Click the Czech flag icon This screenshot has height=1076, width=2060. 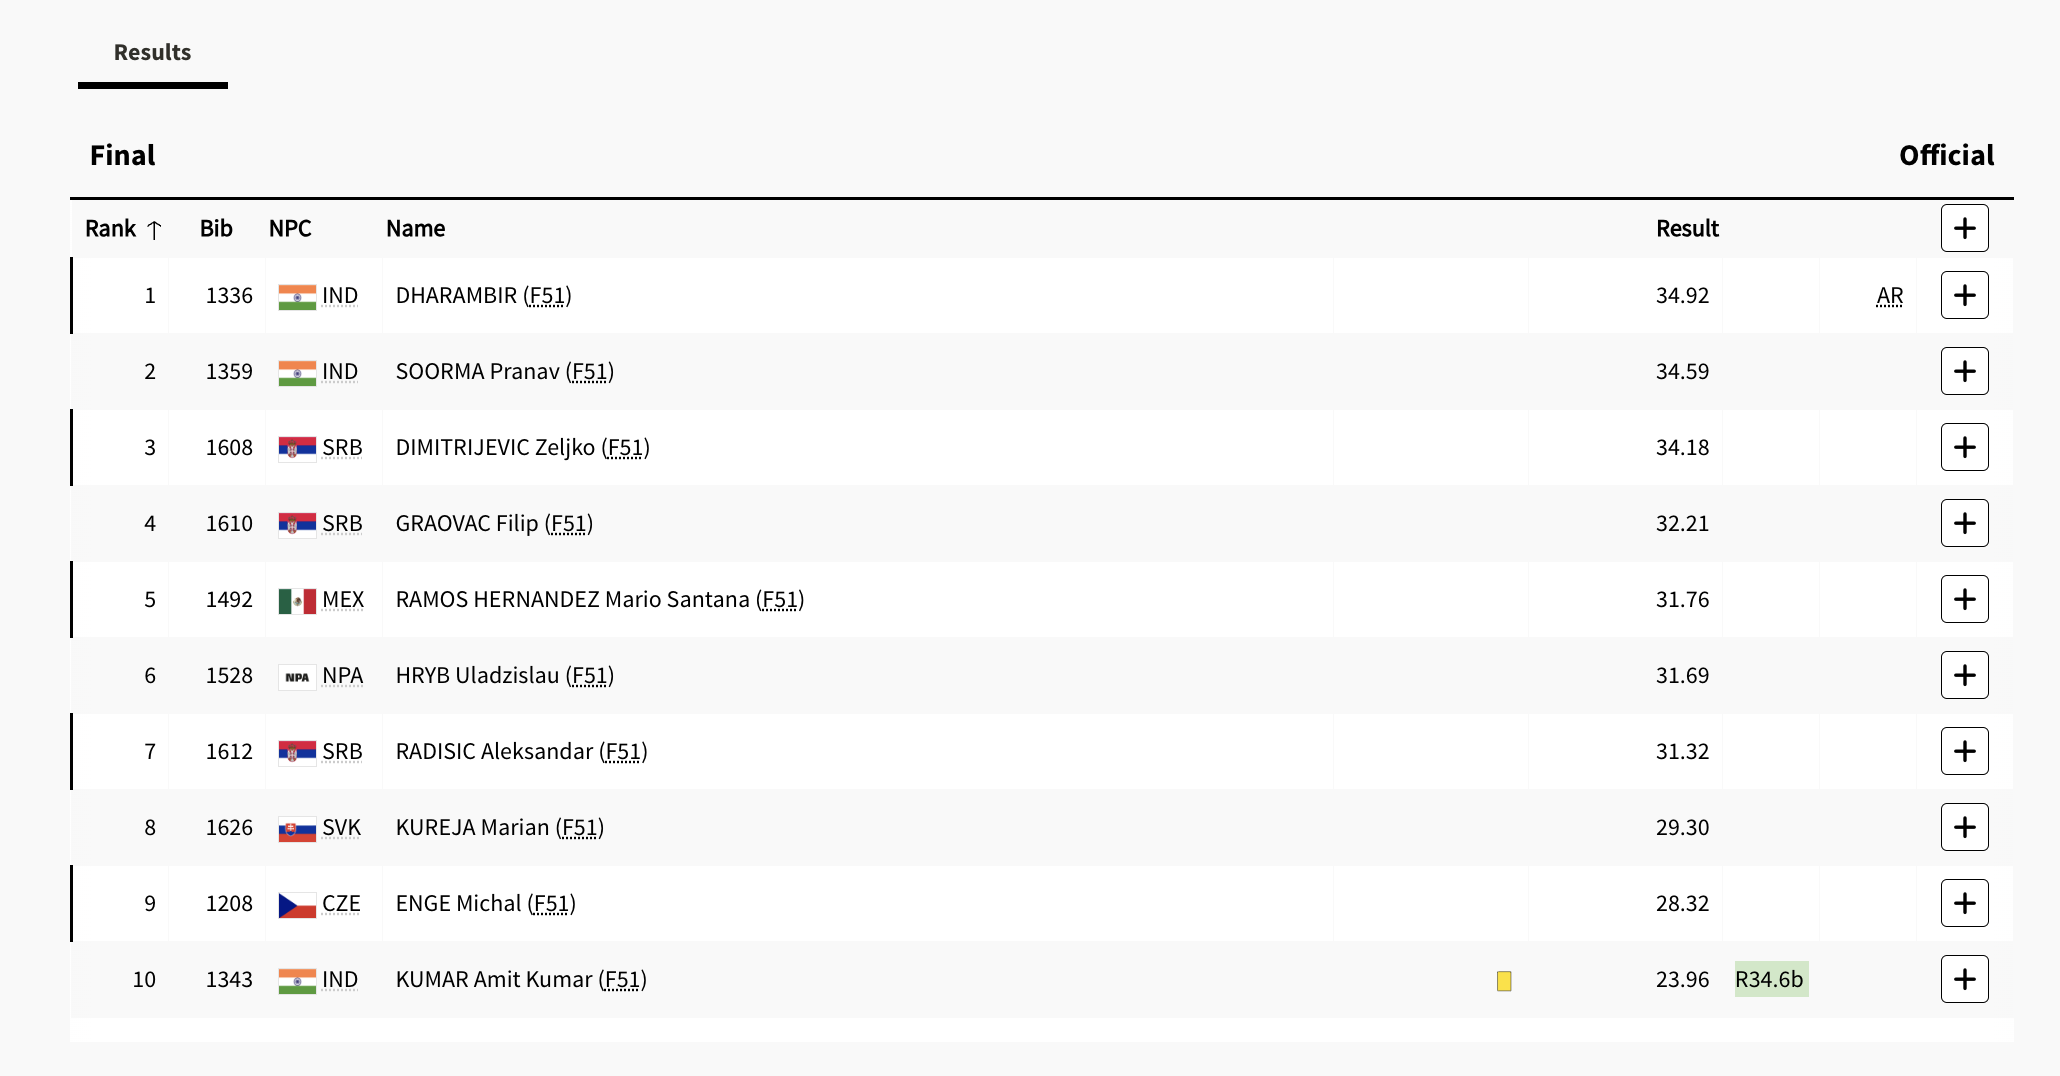[x=297, y=905]
